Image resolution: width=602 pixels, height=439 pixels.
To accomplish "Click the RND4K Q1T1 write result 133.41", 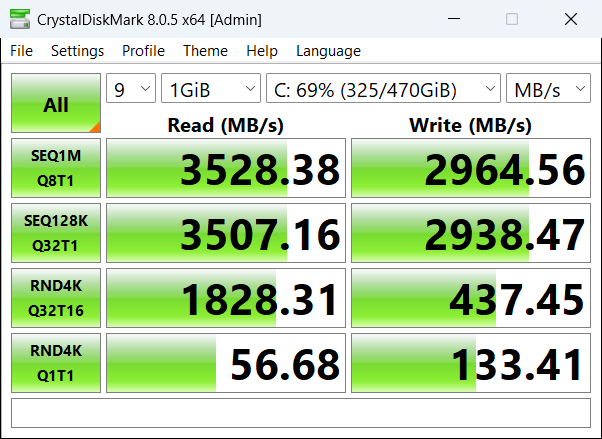I will coord(471,363).
